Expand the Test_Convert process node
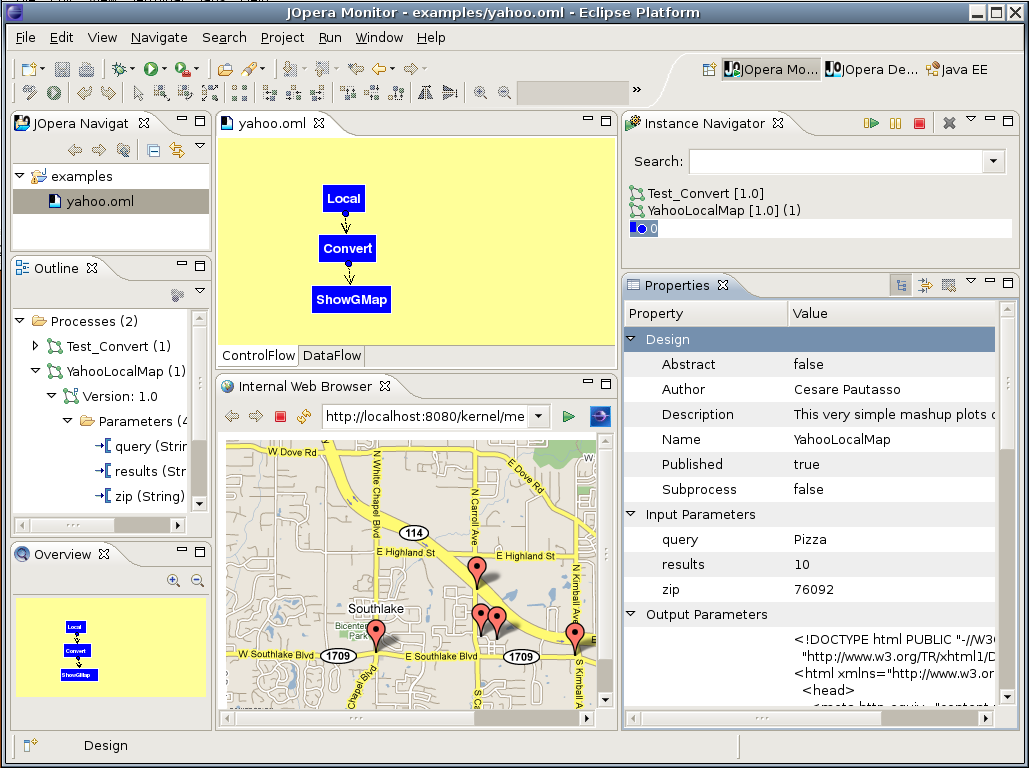This screenshot has height=768, width=1029. [x=35, y=345]
